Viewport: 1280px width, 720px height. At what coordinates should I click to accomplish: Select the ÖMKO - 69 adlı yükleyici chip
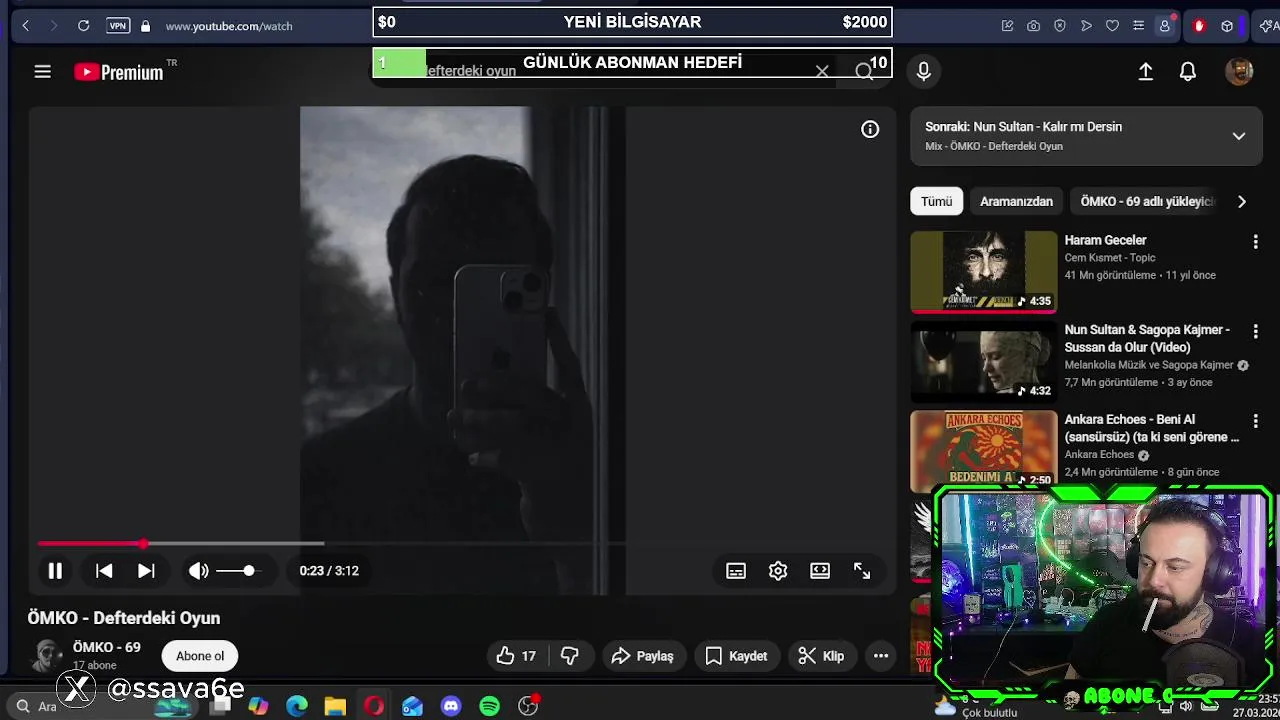tap(1146, 201)
